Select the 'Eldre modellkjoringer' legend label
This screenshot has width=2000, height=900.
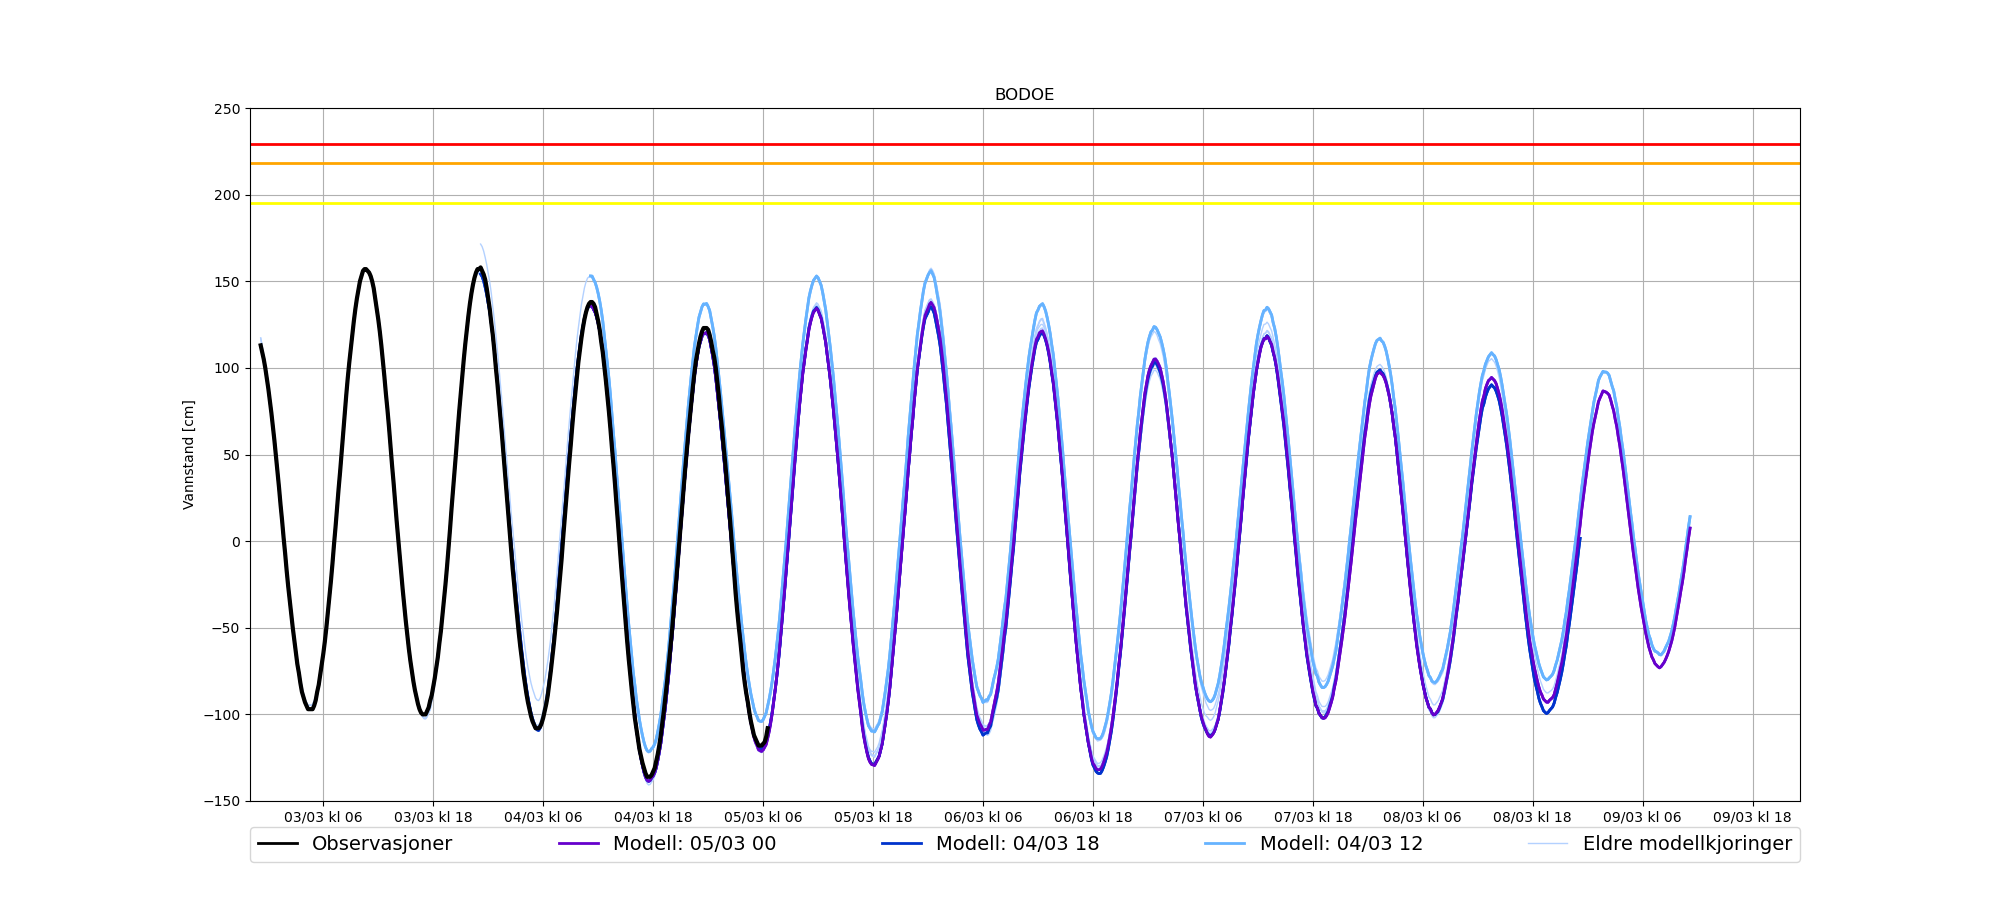point(1686,844)
